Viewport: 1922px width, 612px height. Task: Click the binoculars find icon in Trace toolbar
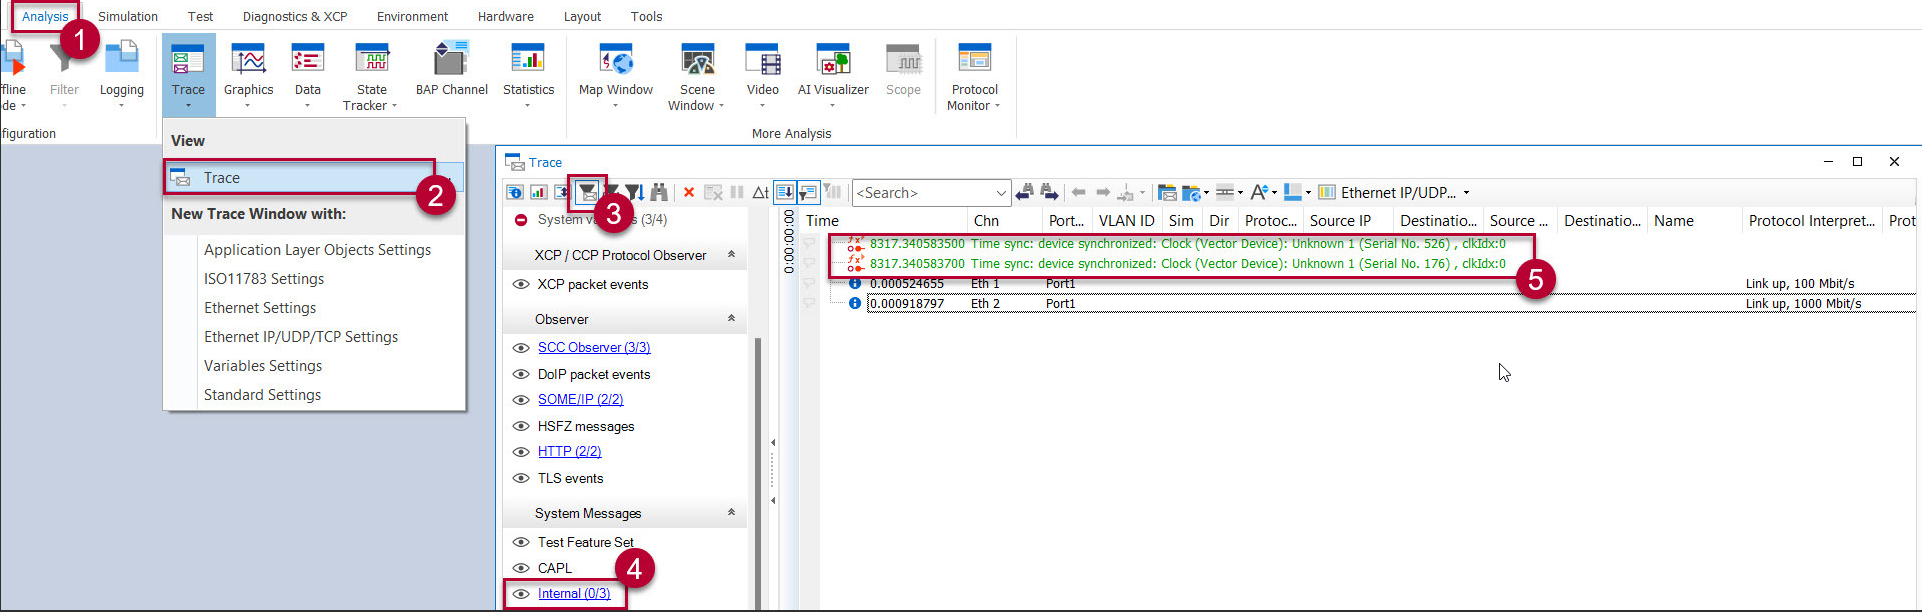click(x=659, y=192)
